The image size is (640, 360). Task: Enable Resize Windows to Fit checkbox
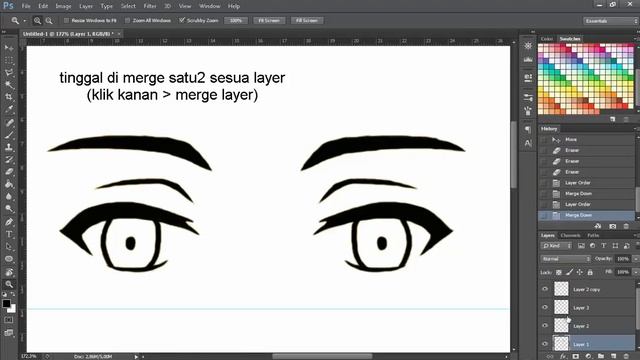tap(67, 20)
